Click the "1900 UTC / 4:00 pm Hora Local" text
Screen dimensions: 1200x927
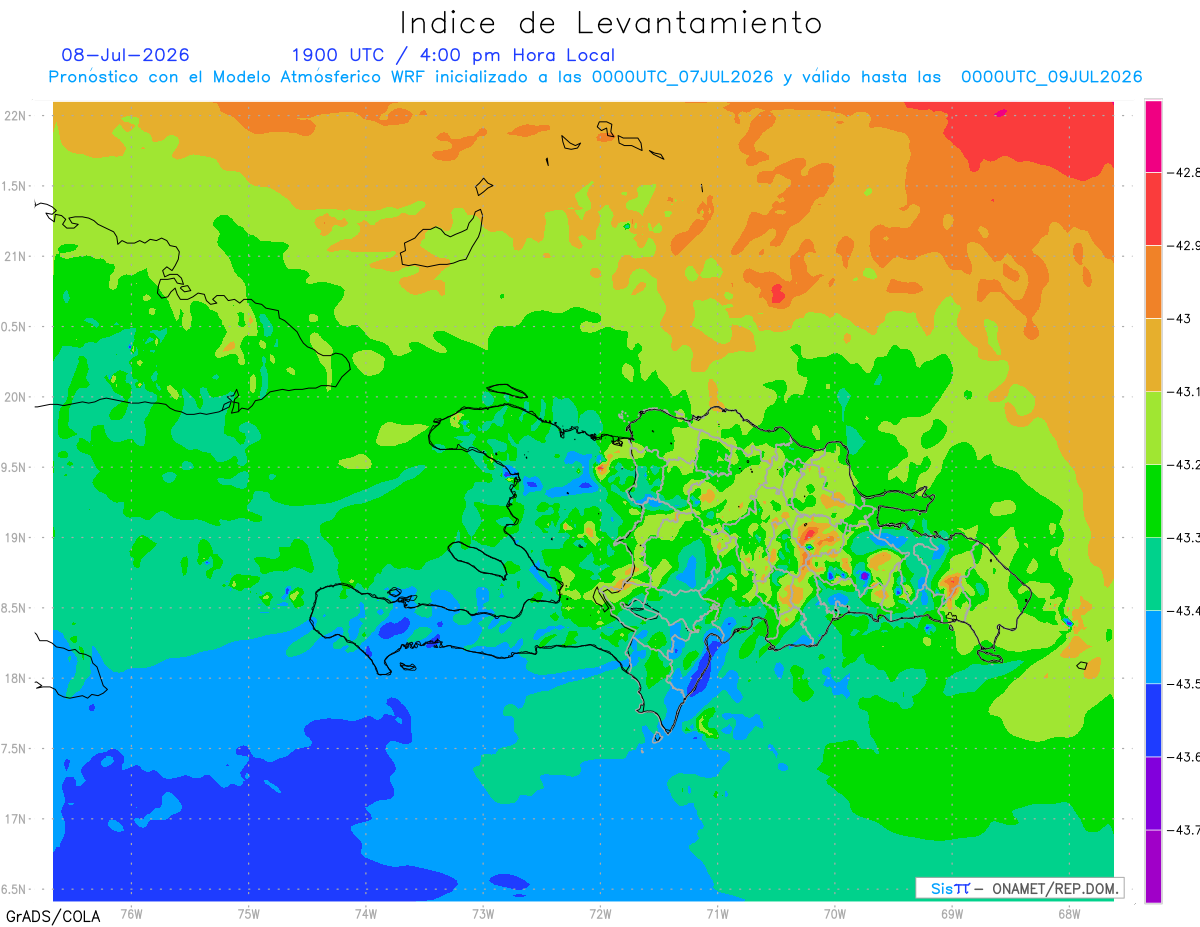click(x=453, y=55)
